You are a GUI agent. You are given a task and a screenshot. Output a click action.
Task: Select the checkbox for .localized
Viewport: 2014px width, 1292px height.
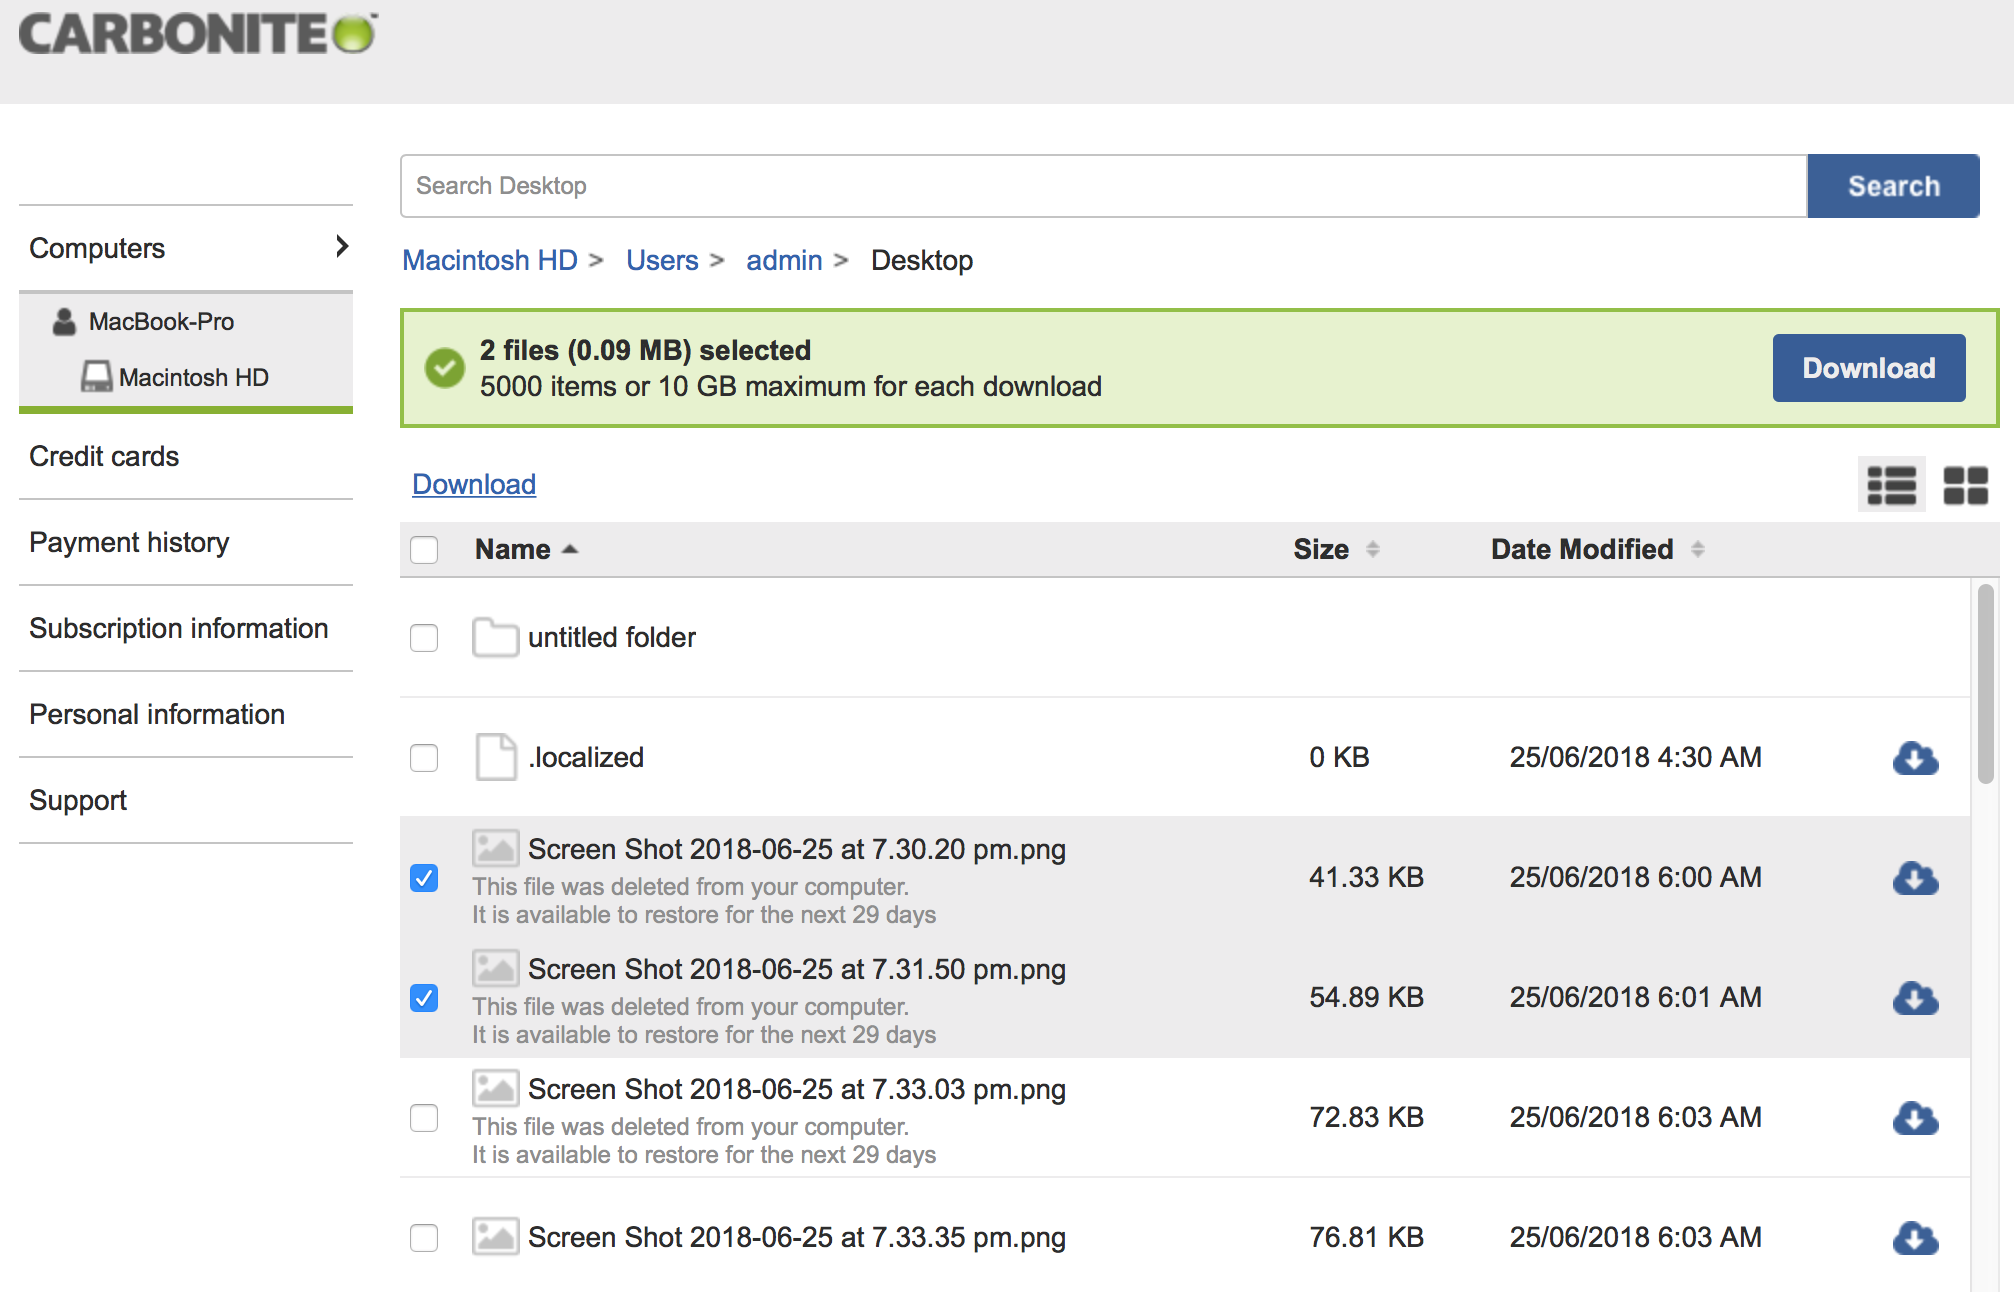pos(424,758)
